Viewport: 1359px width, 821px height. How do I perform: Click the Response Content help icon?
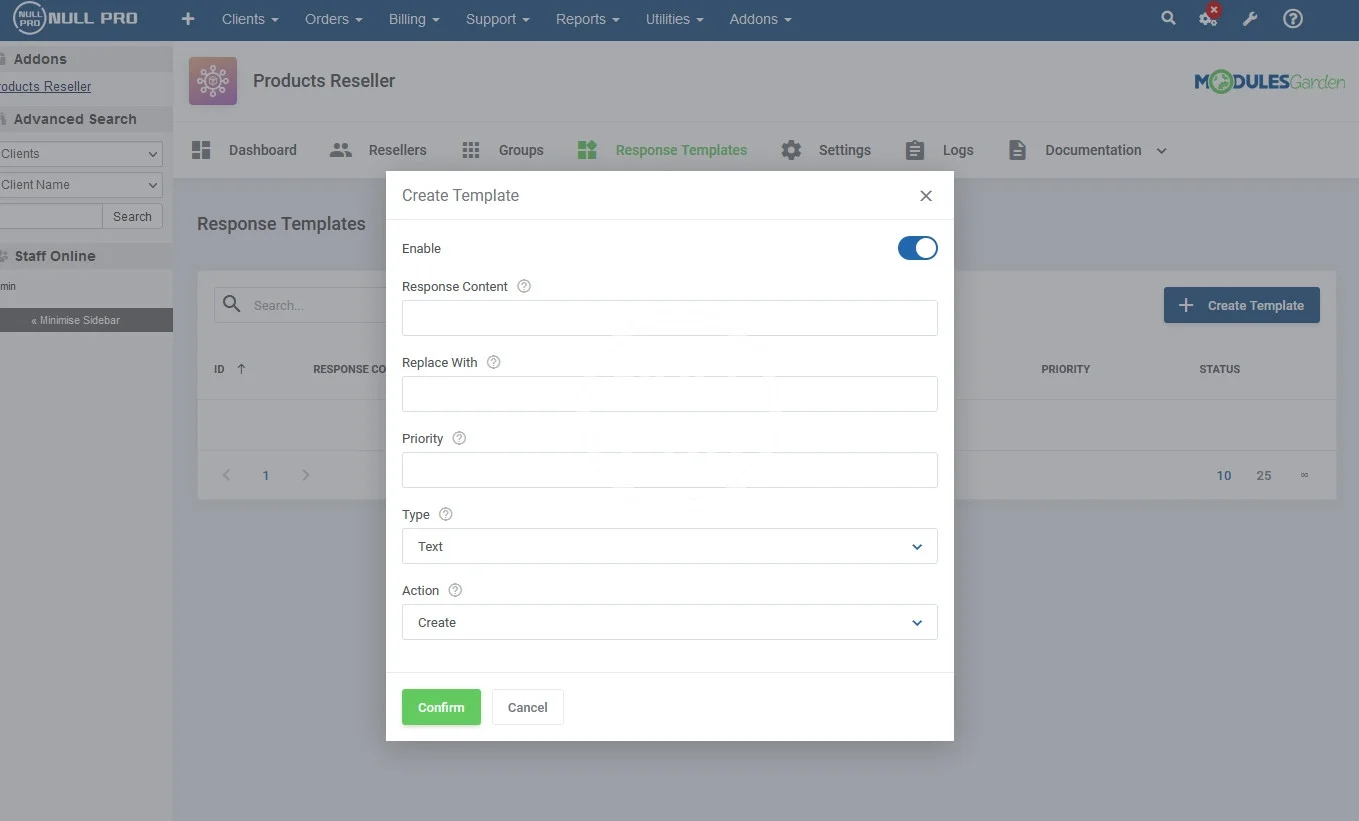(524, 286)
